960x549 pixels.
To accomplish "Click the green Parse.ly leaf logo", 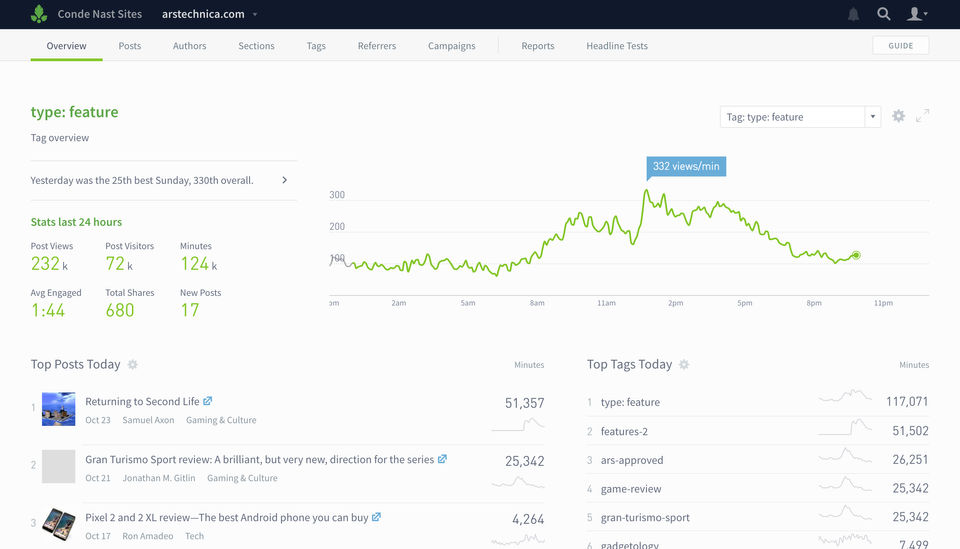I will coord(39,13).
